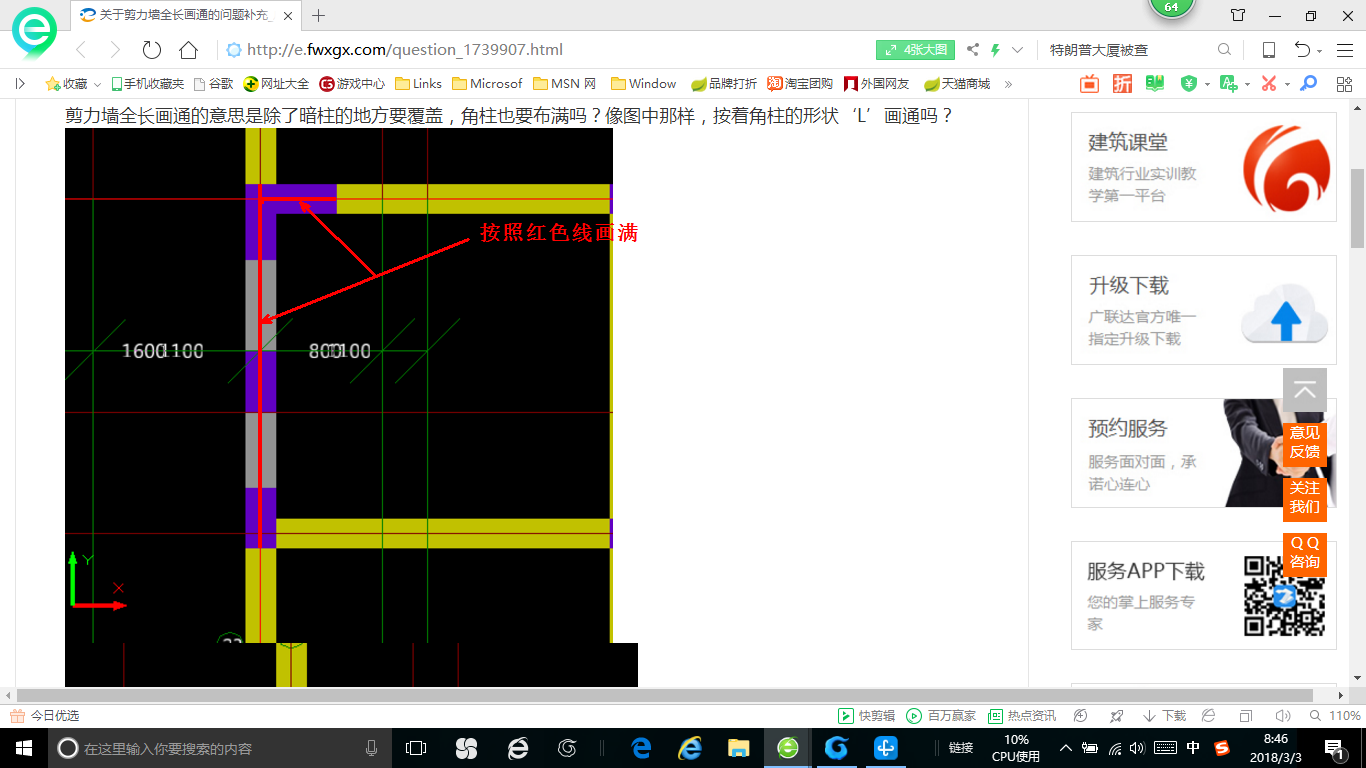Open the 建筑课堂 sidebar card
The image size is (1366, 768).
1204,167
